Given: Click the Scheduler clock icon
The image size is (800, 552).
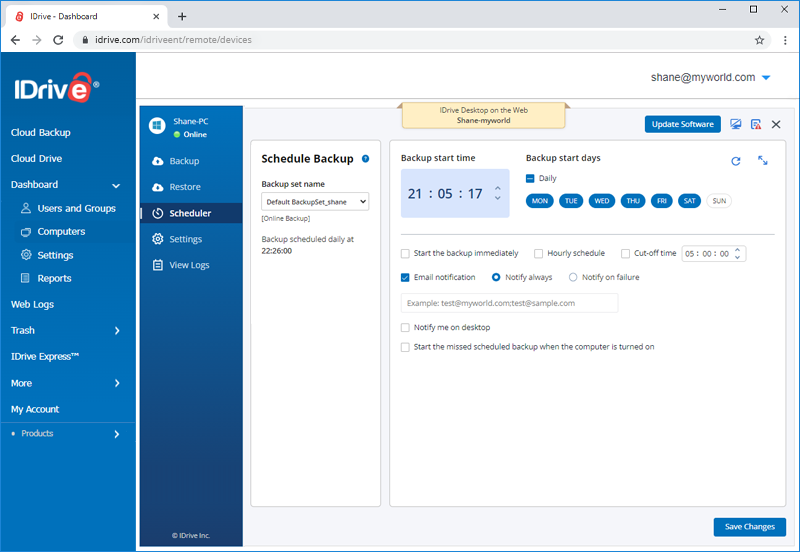Looking at the screenshot, I should (158, 213).
